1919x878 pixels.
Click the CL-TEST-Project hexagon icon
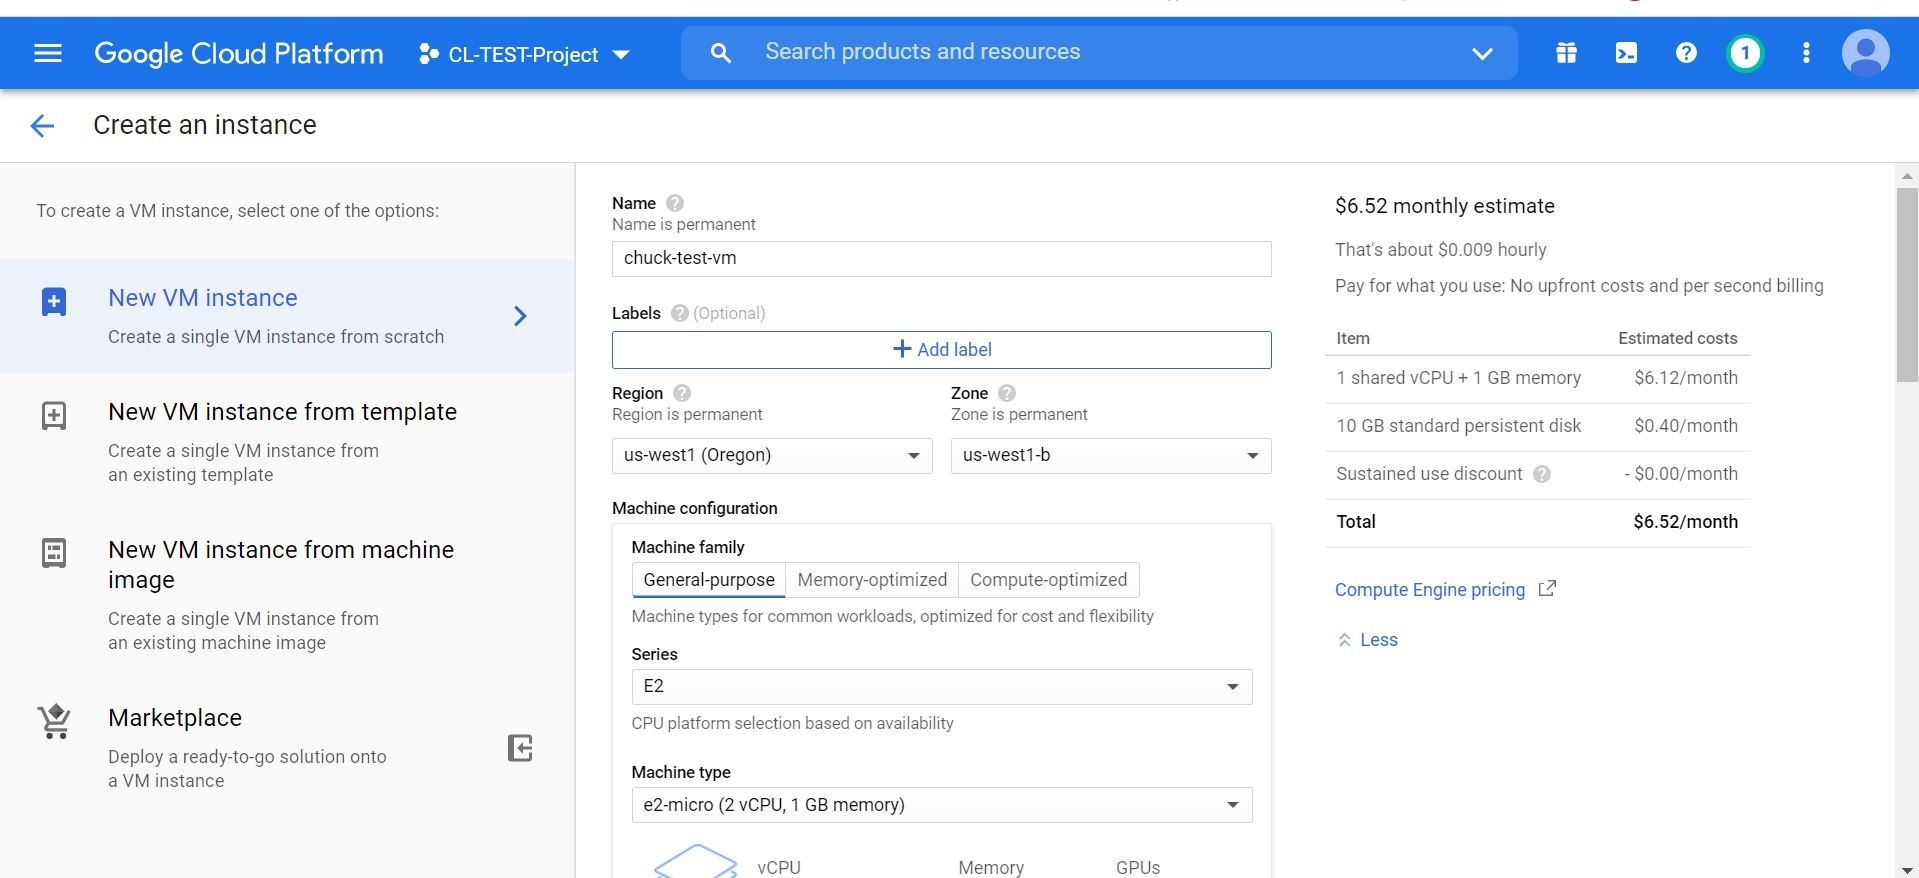[428, 54]
